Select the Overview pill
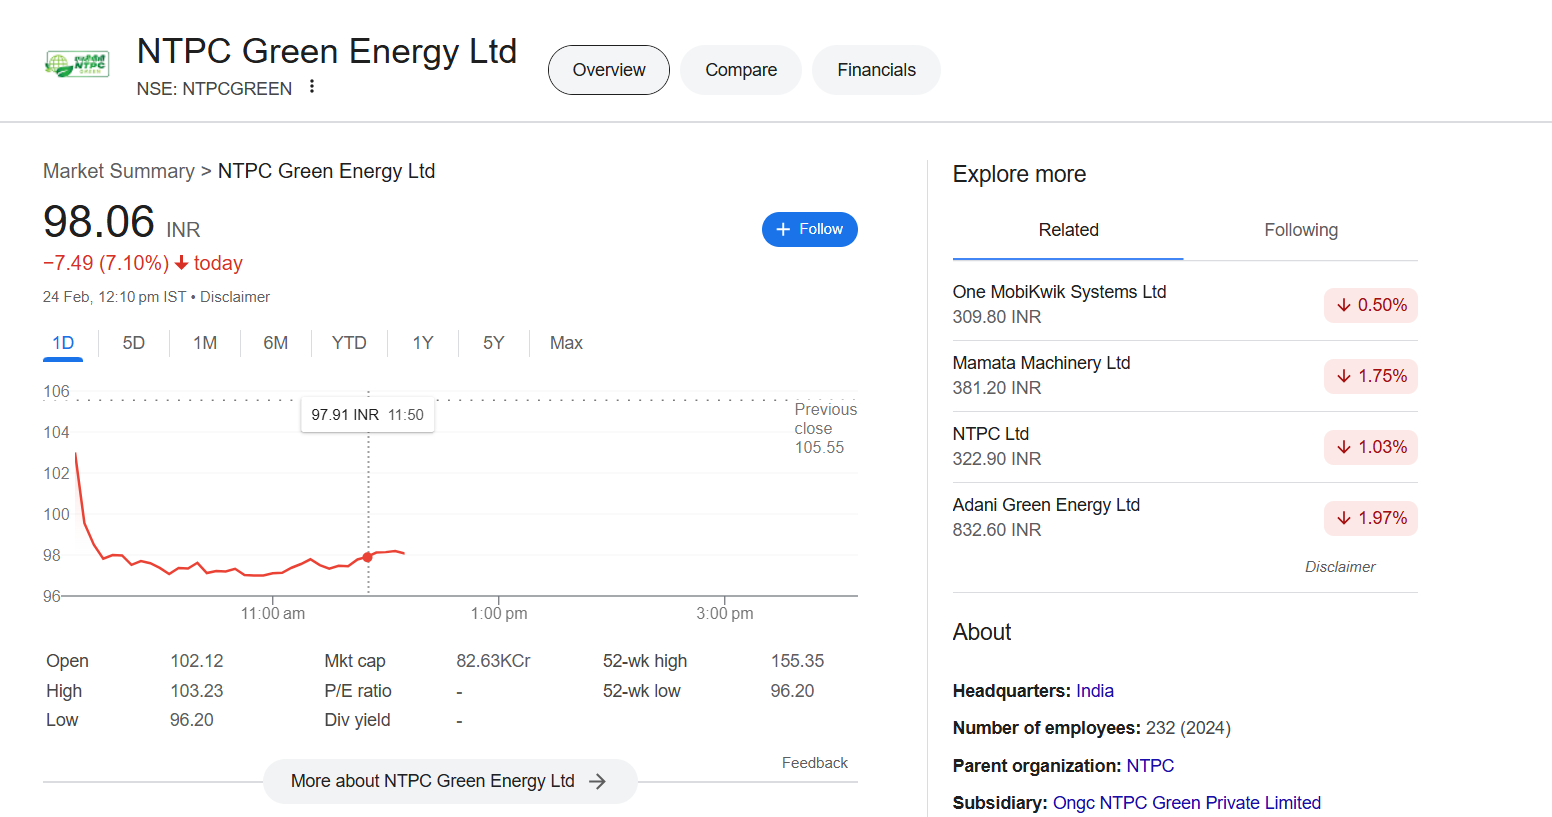 [x=608, y=70]
